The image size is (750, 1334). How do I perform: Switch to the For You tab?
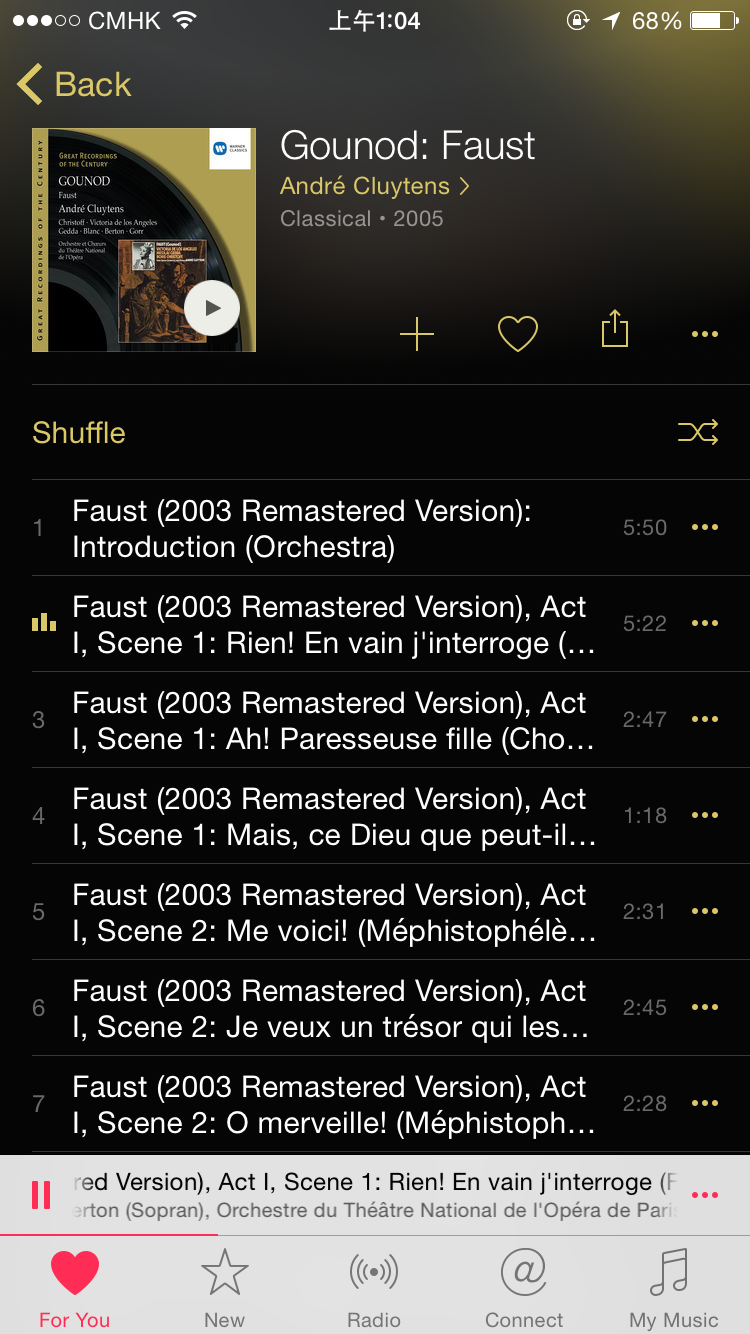[x=75, y=1289]
